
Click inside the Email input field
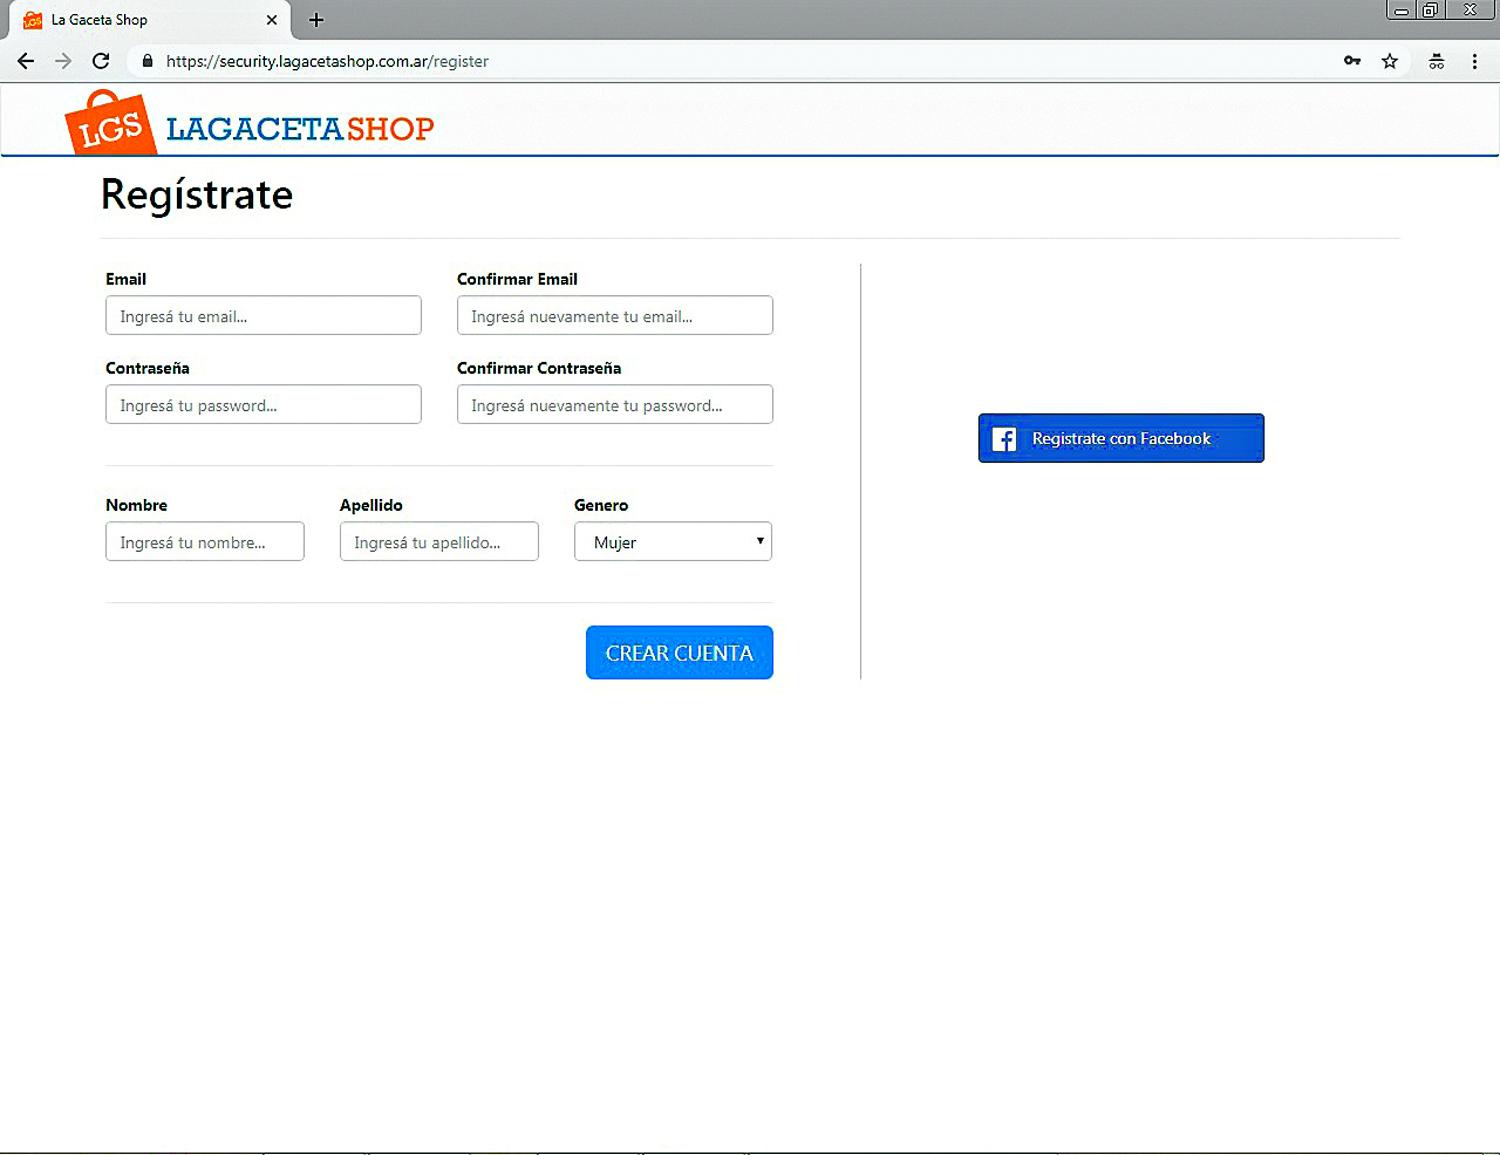tap(263, 315)
